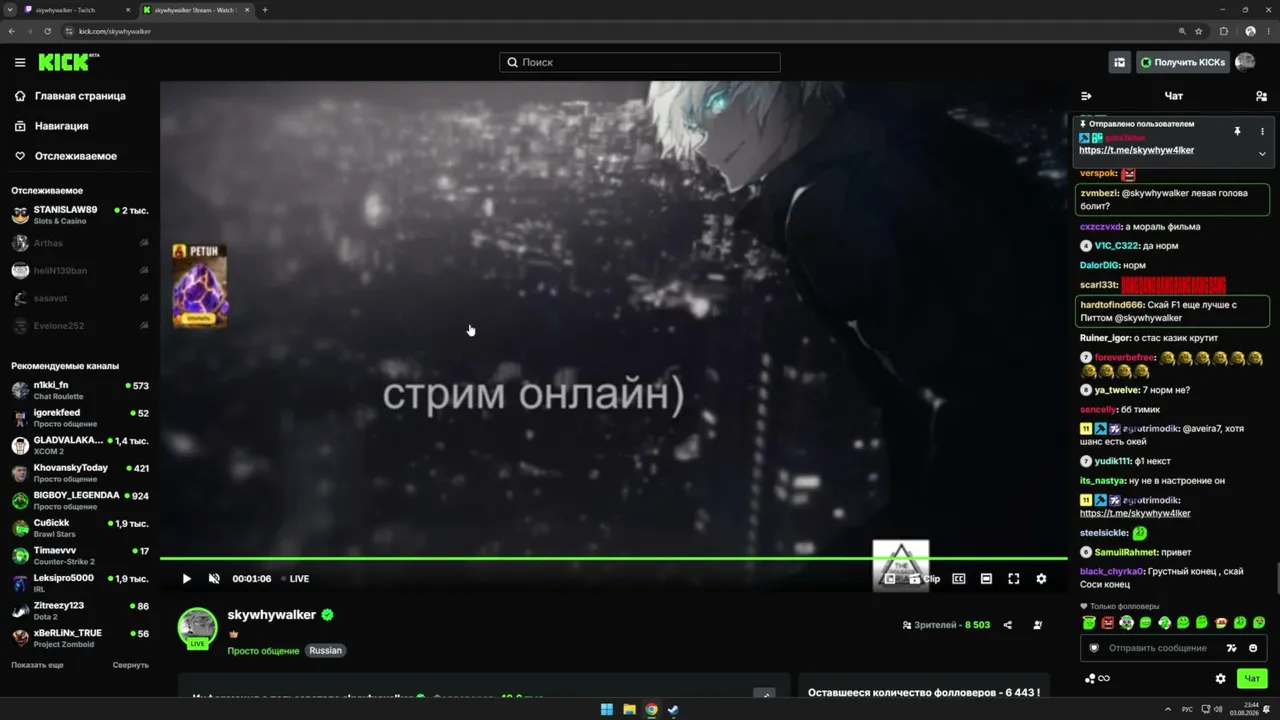Open a new browser tab

pos(265,10)
